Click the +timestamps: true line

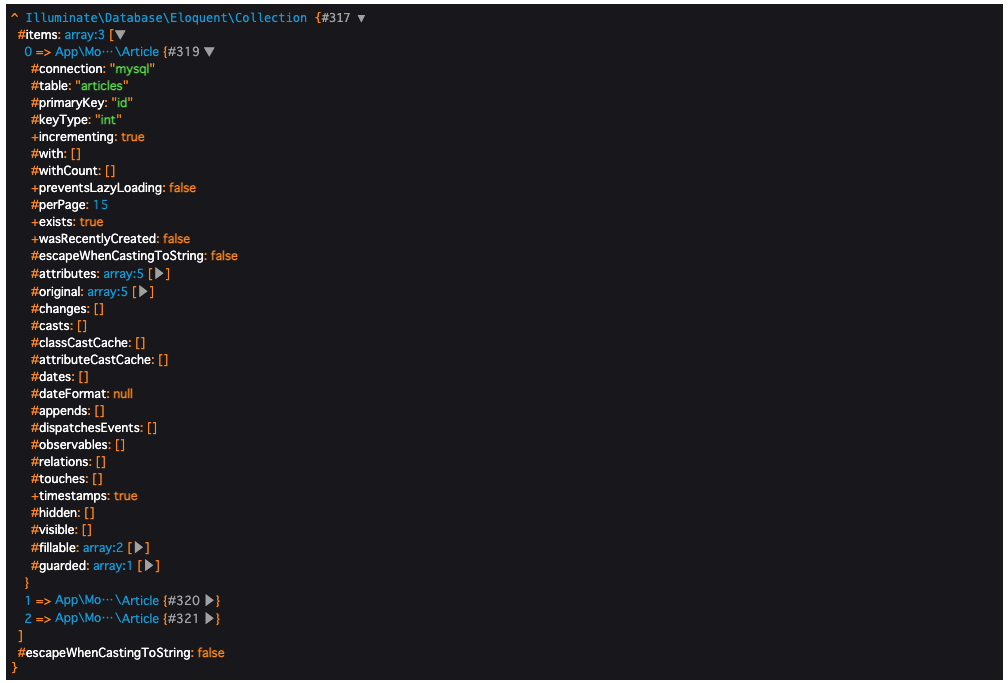tap(84, 496)
